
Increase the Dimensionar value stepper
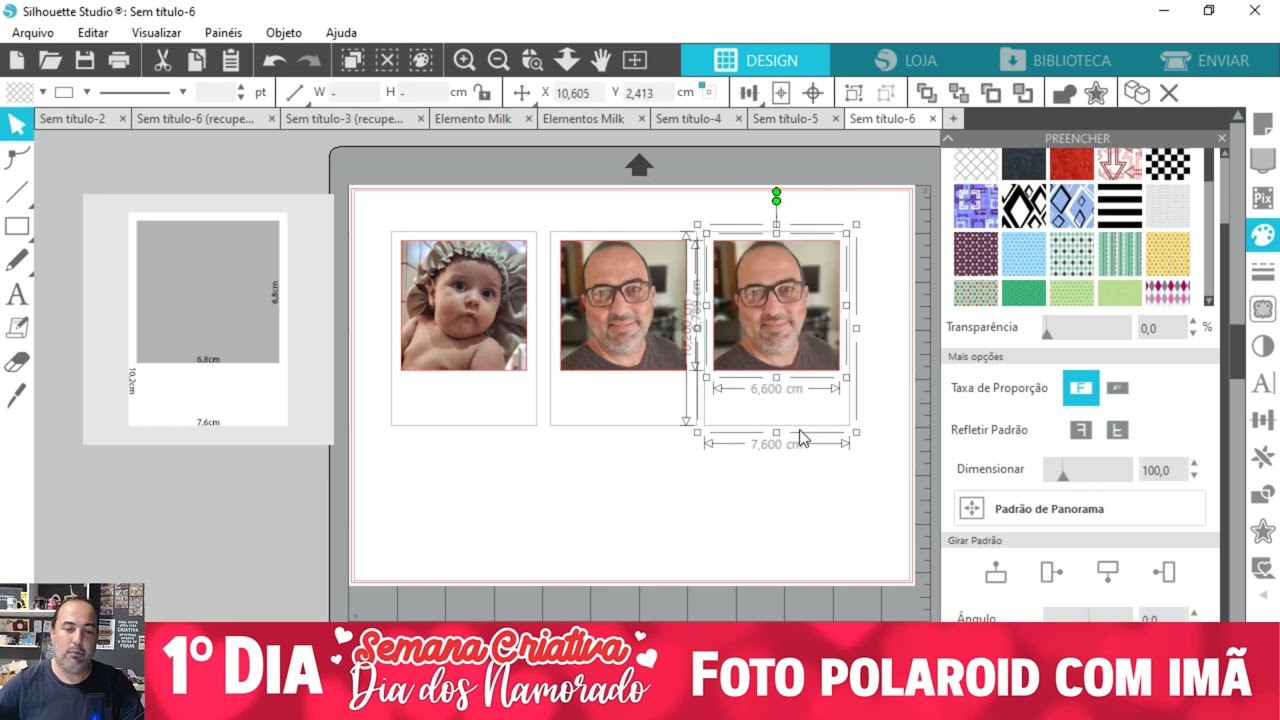1194,465
